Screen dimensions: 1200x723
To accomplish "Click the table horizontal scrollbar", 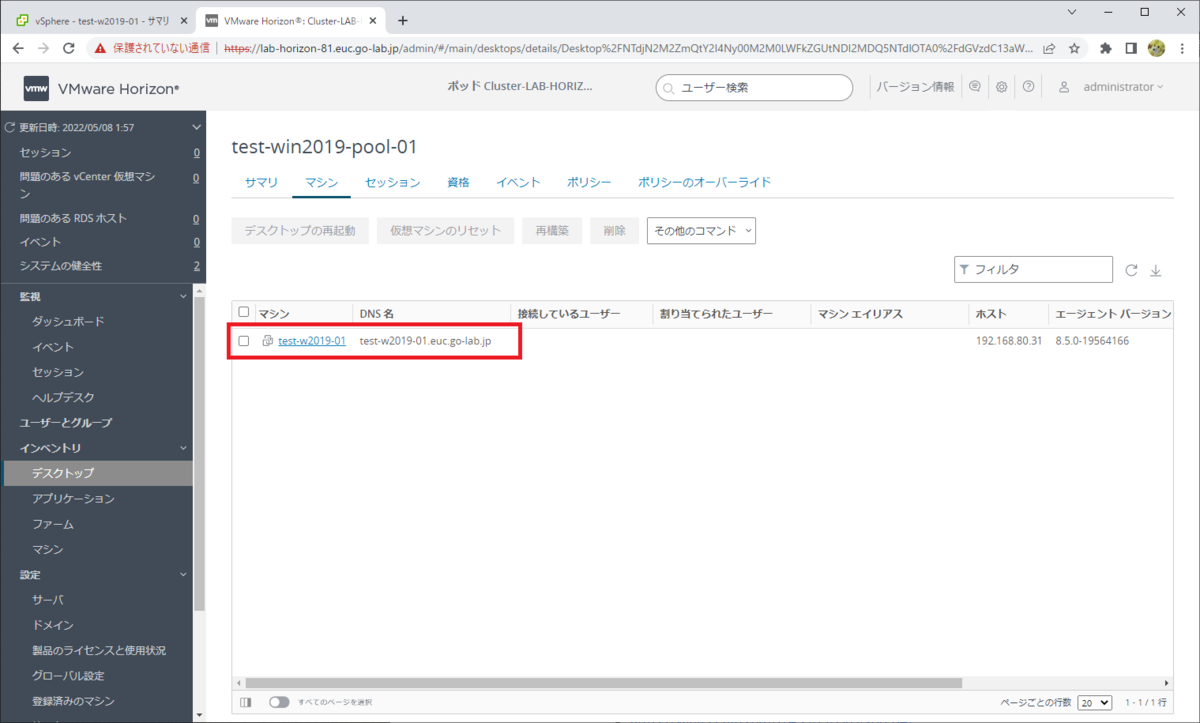I will (x=604, y=683).
